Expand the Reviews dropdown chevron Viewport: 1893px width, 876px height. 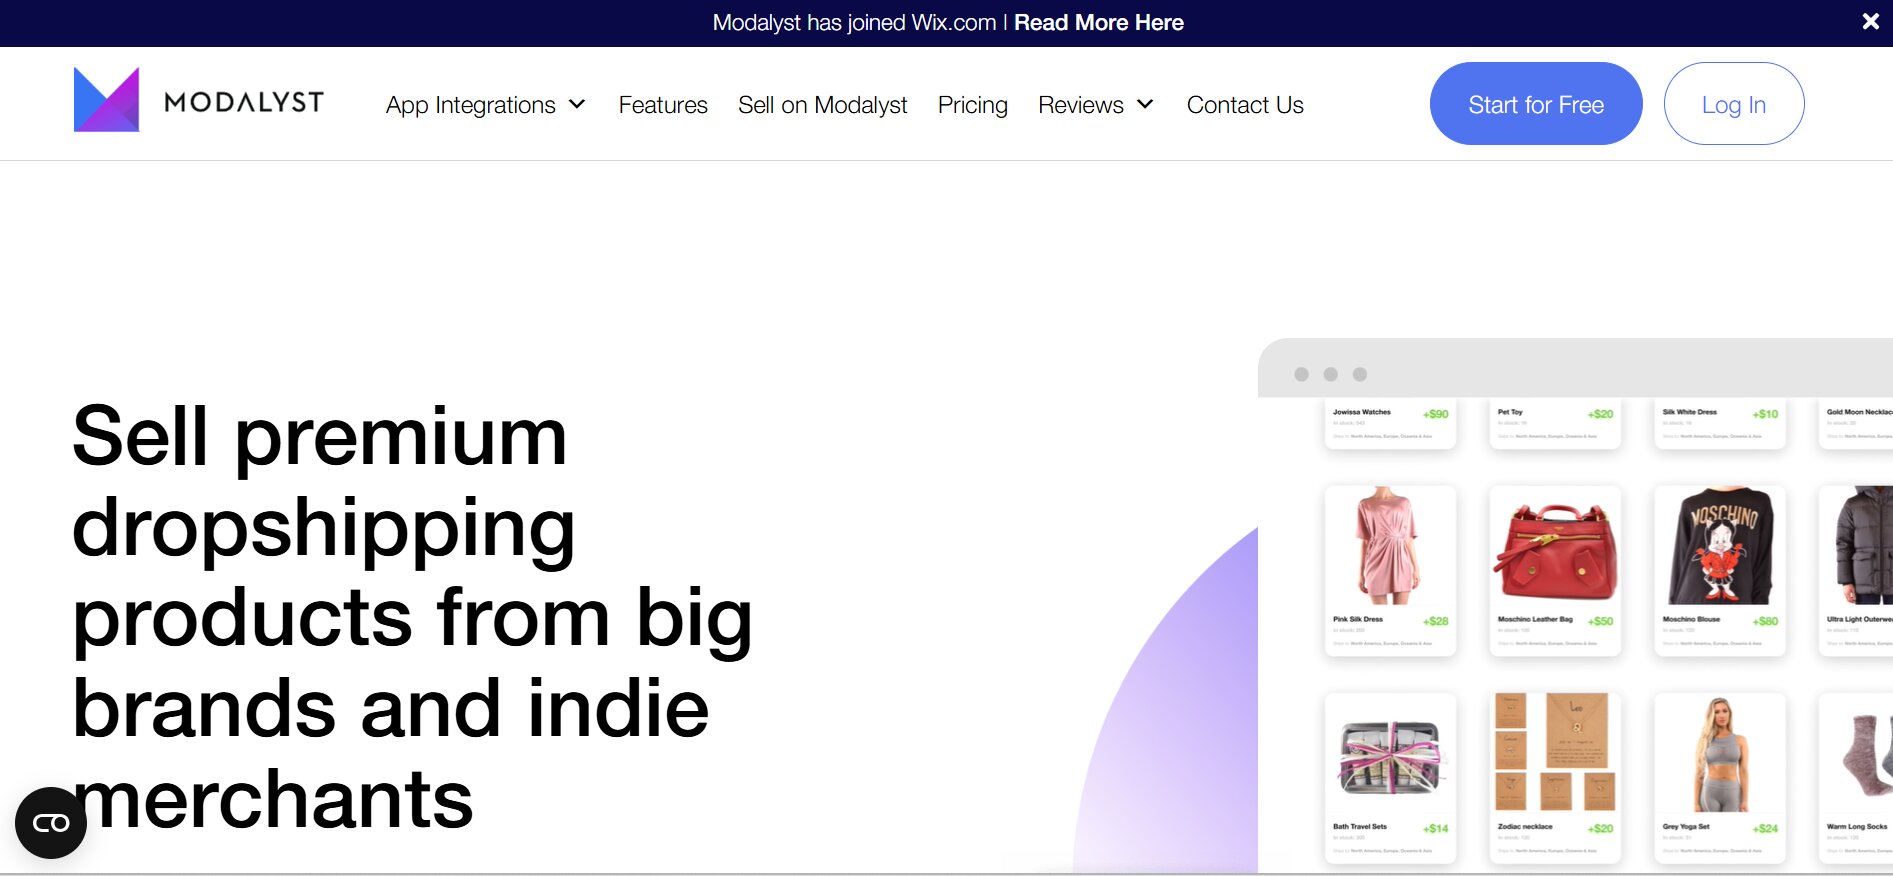pos(1145,104)
